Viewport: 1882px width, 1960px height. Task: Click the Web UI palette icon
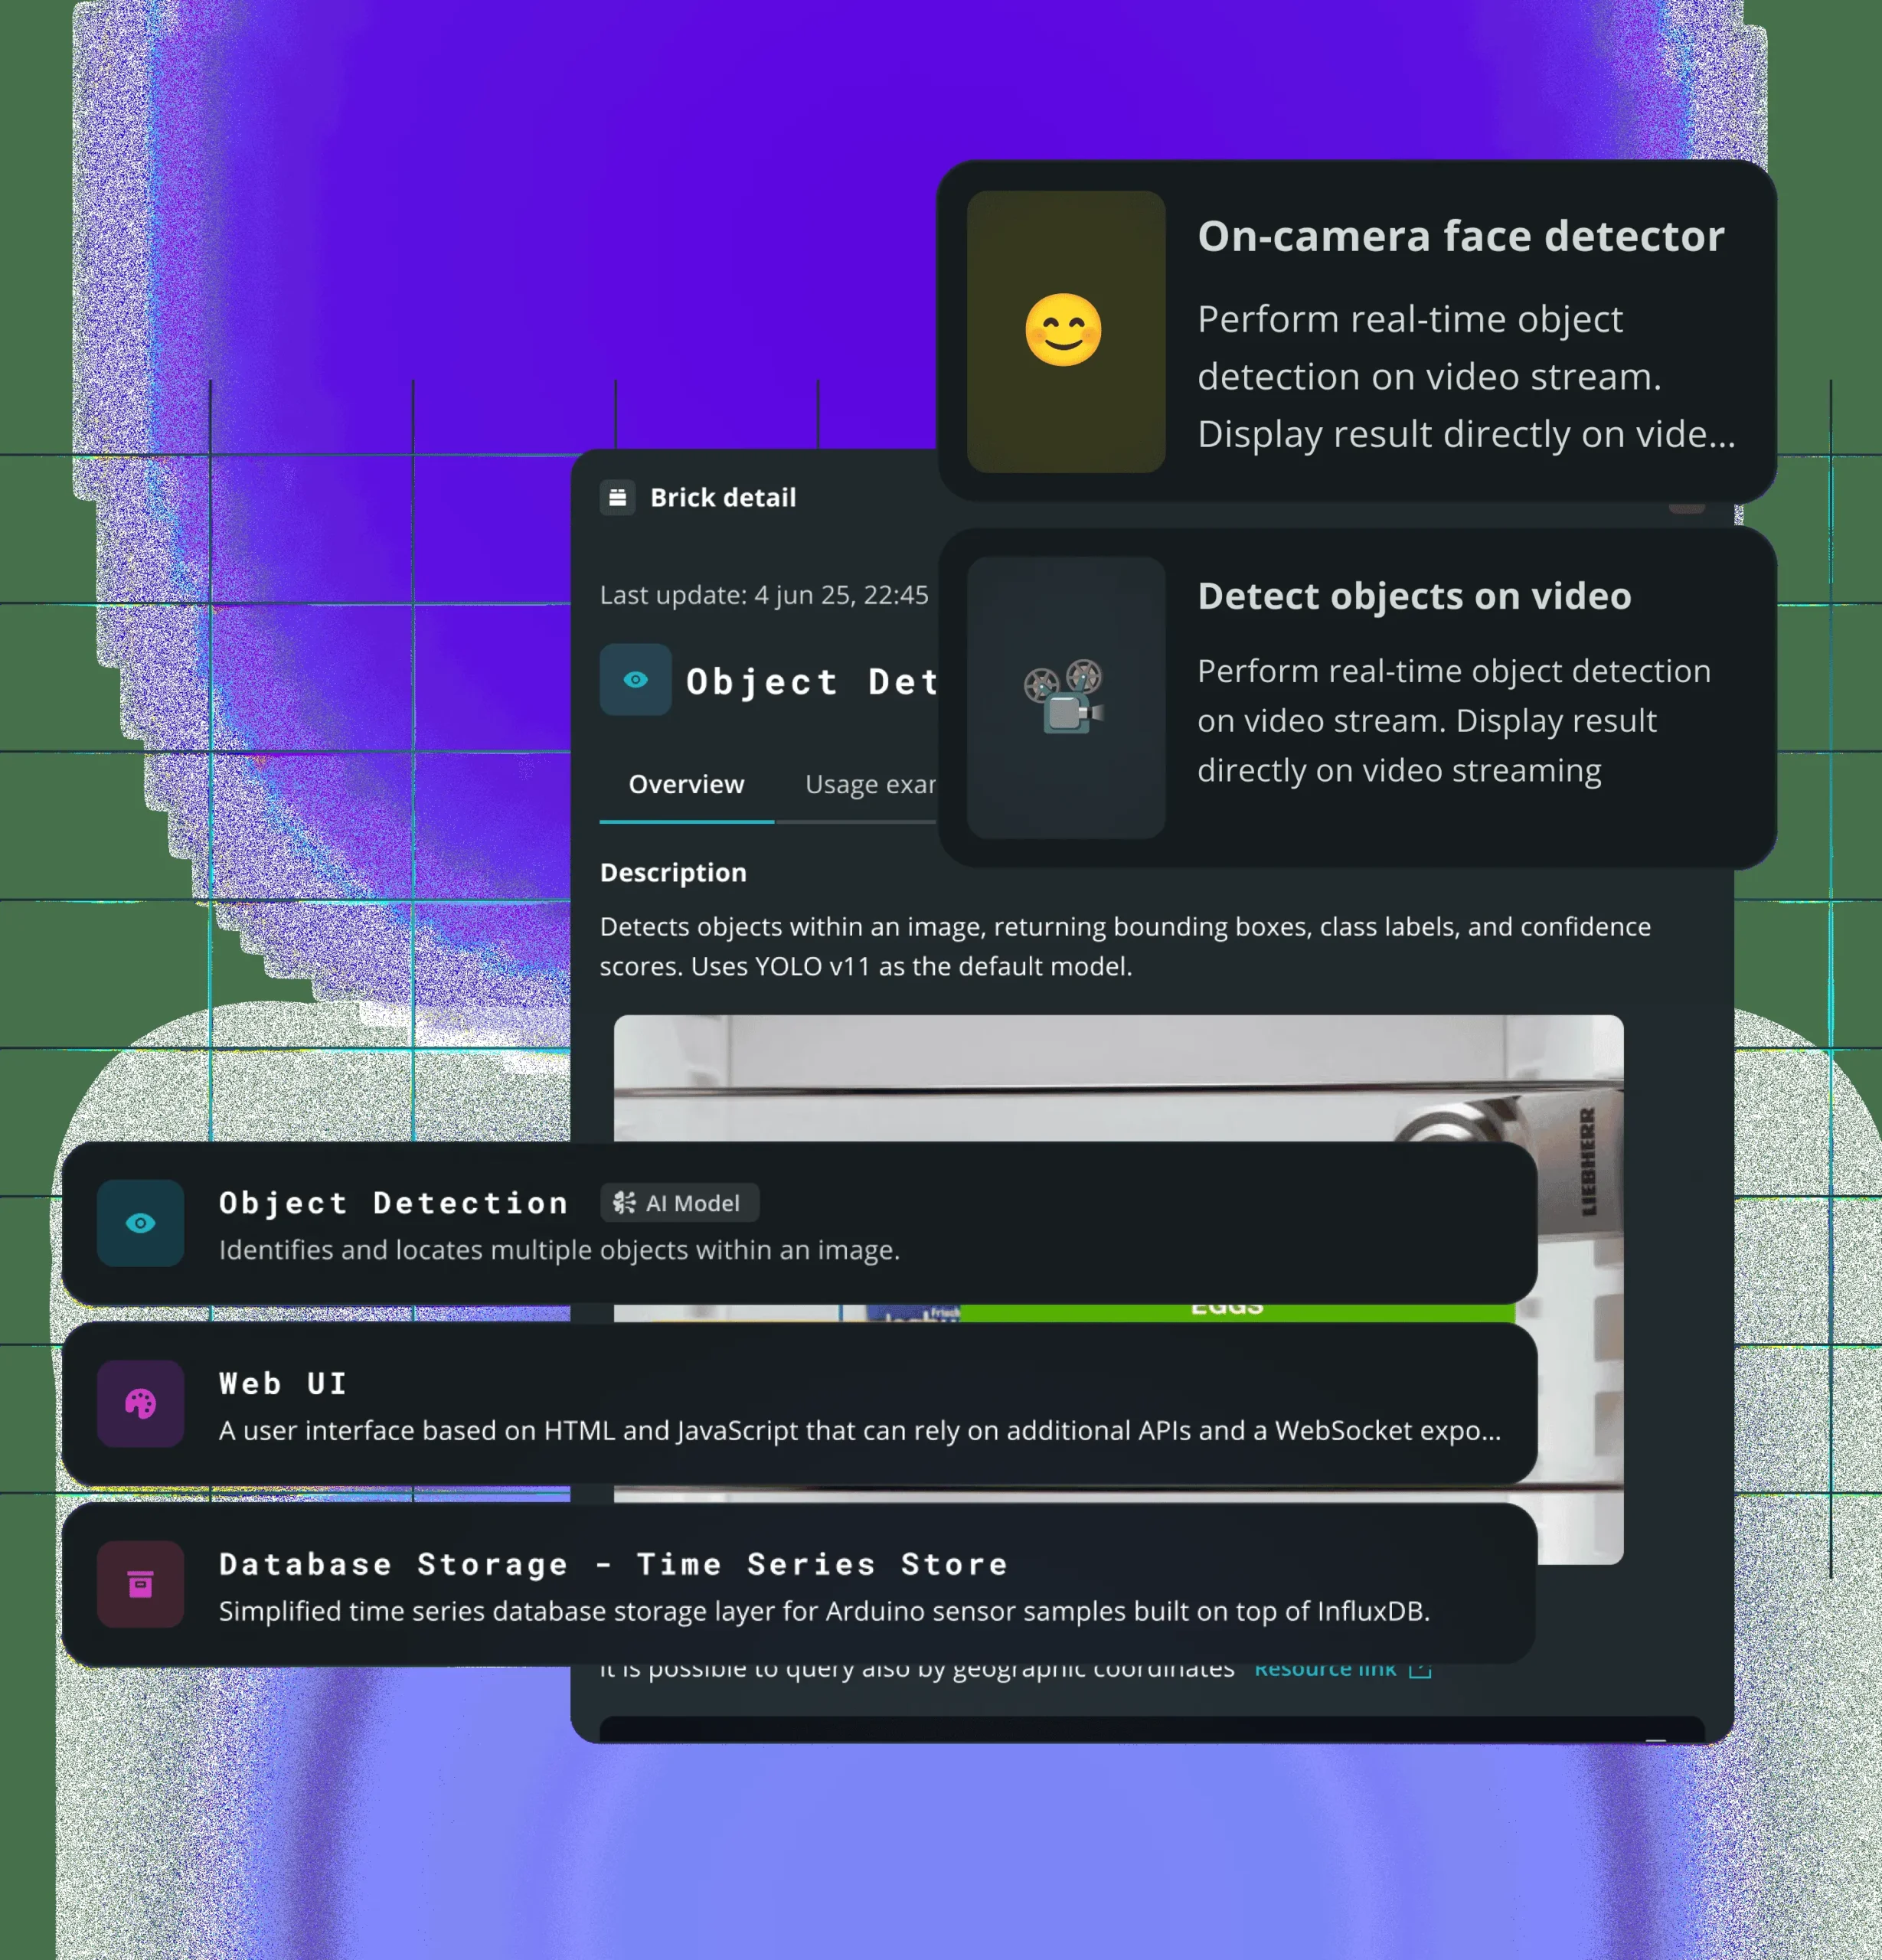pos(140,1404)
